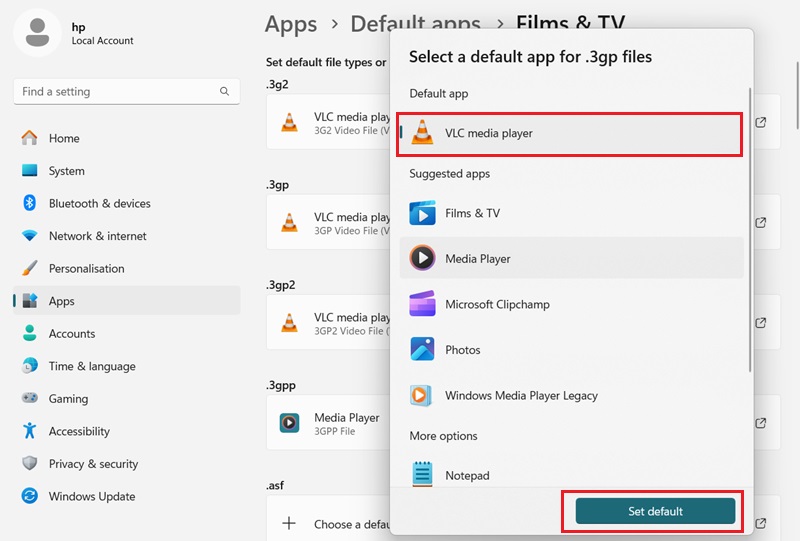Image resolution: width=800 pixels, height=541 pixels.
Task: Pick Windows Media Player Legacy
Action: [571, 395]
